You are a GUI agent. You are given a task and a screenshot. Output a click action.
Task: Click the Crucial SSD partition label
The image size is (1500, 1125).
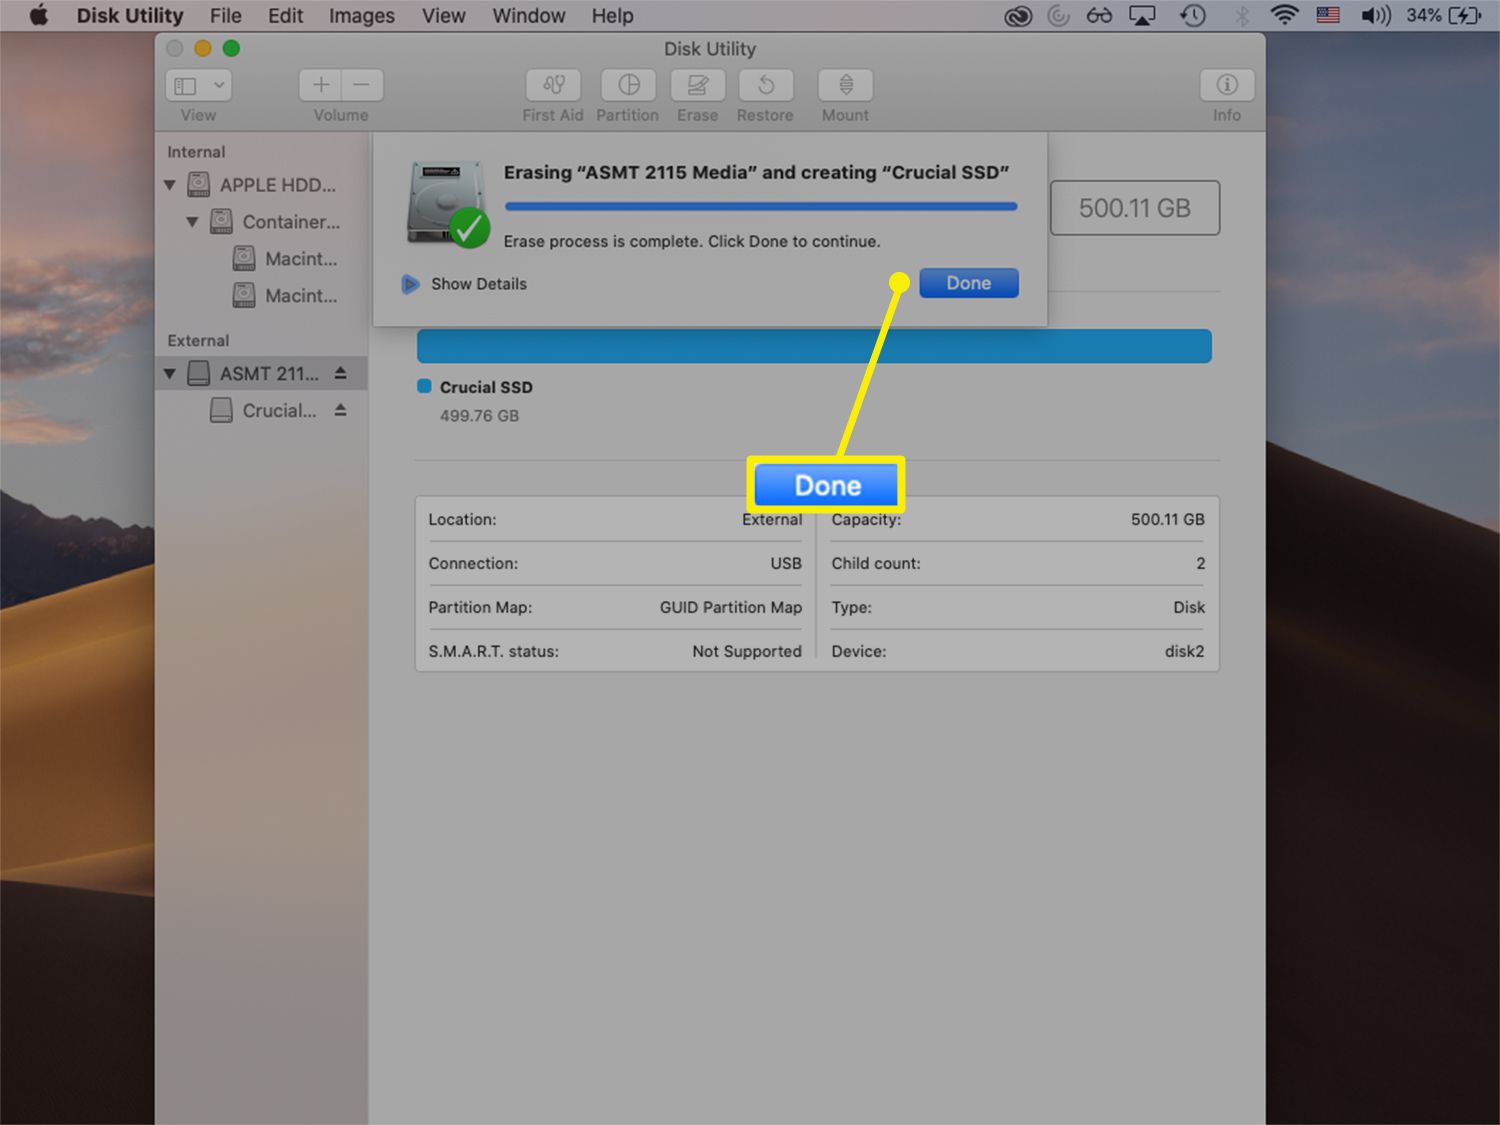pos(486,387)
